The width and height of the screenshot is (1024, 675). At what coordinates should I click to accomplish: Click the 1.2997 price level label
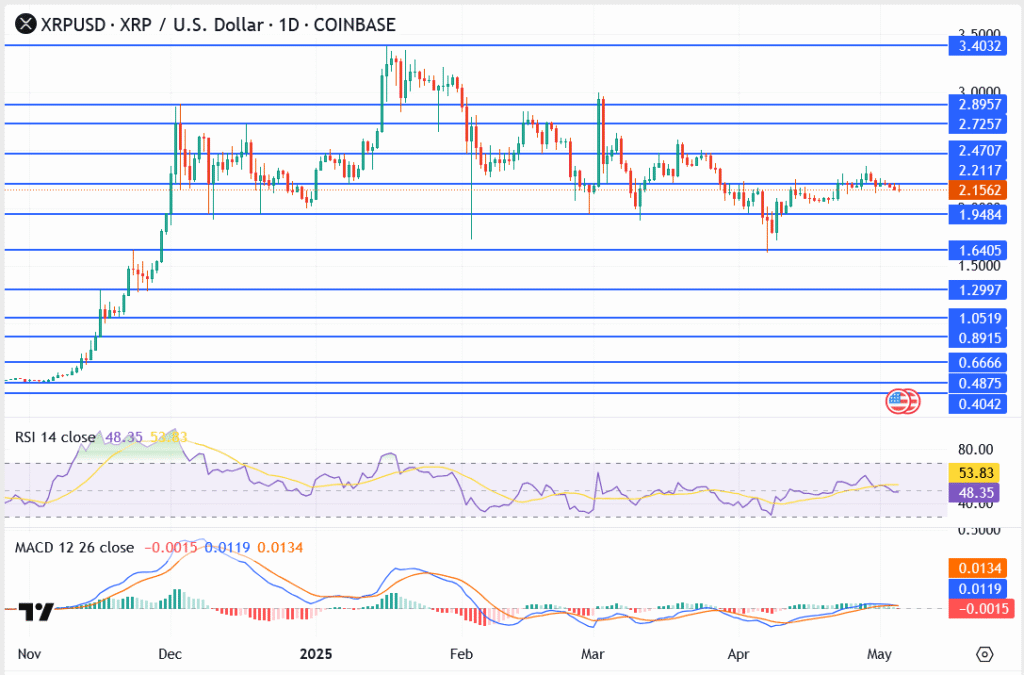tap(980, 289)
